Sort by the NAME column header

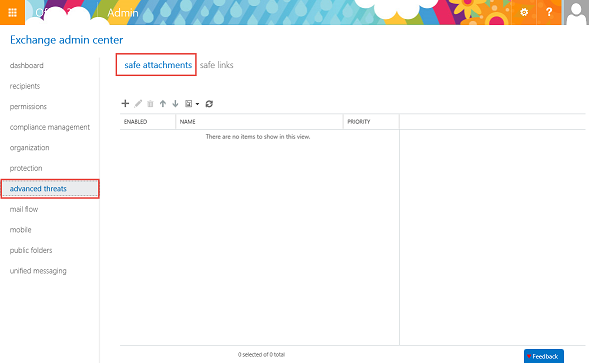259,122
